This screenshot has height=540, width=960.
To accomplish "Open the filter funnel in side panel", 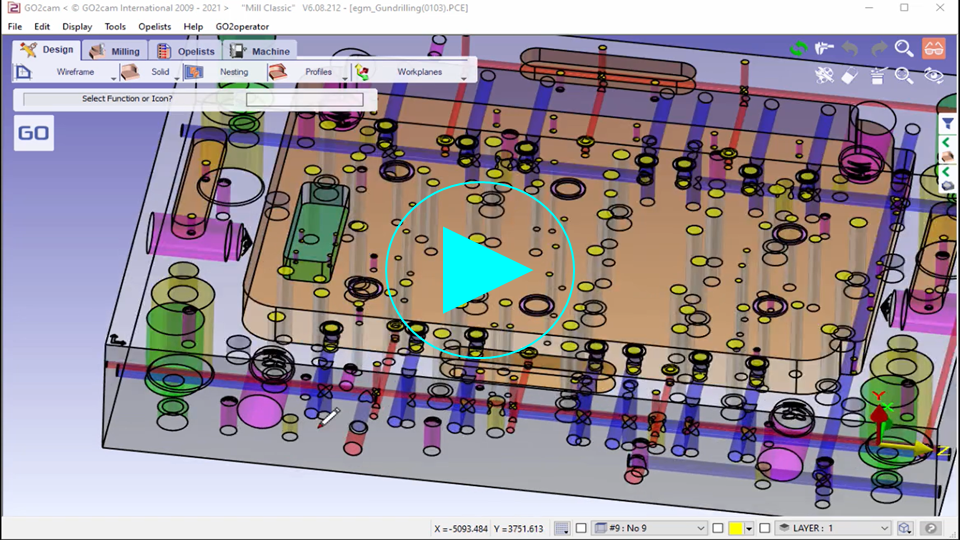I will (x=948, y=124).
